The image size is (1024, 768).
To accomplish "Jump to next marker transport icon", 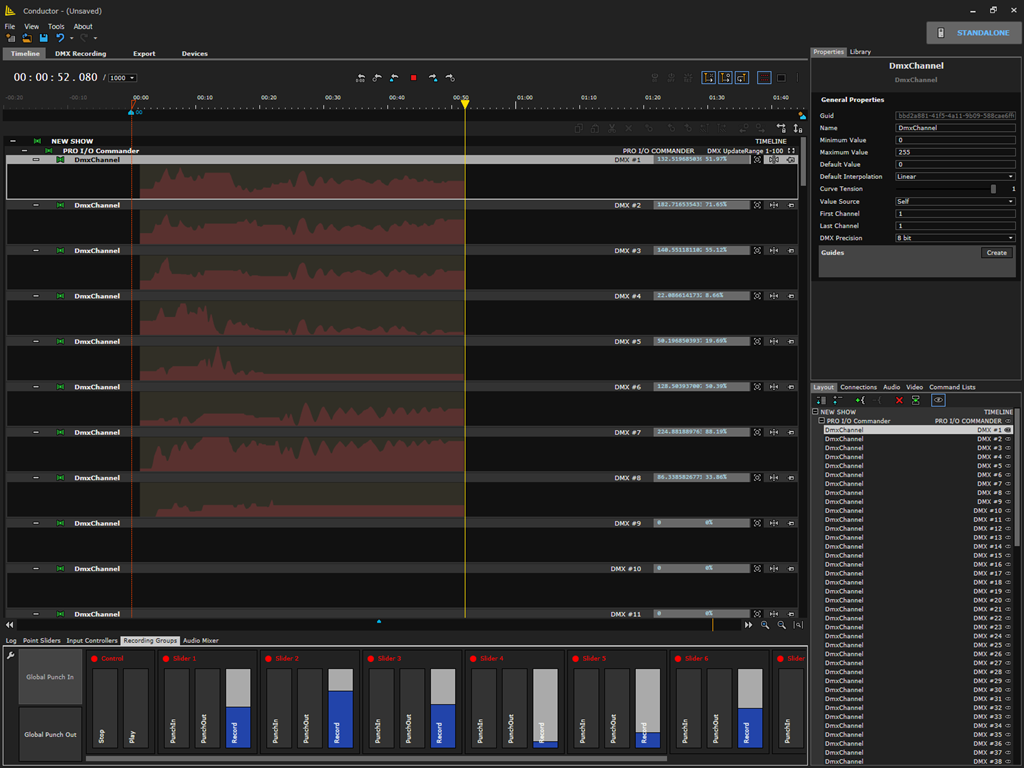I will click(432, 78).
